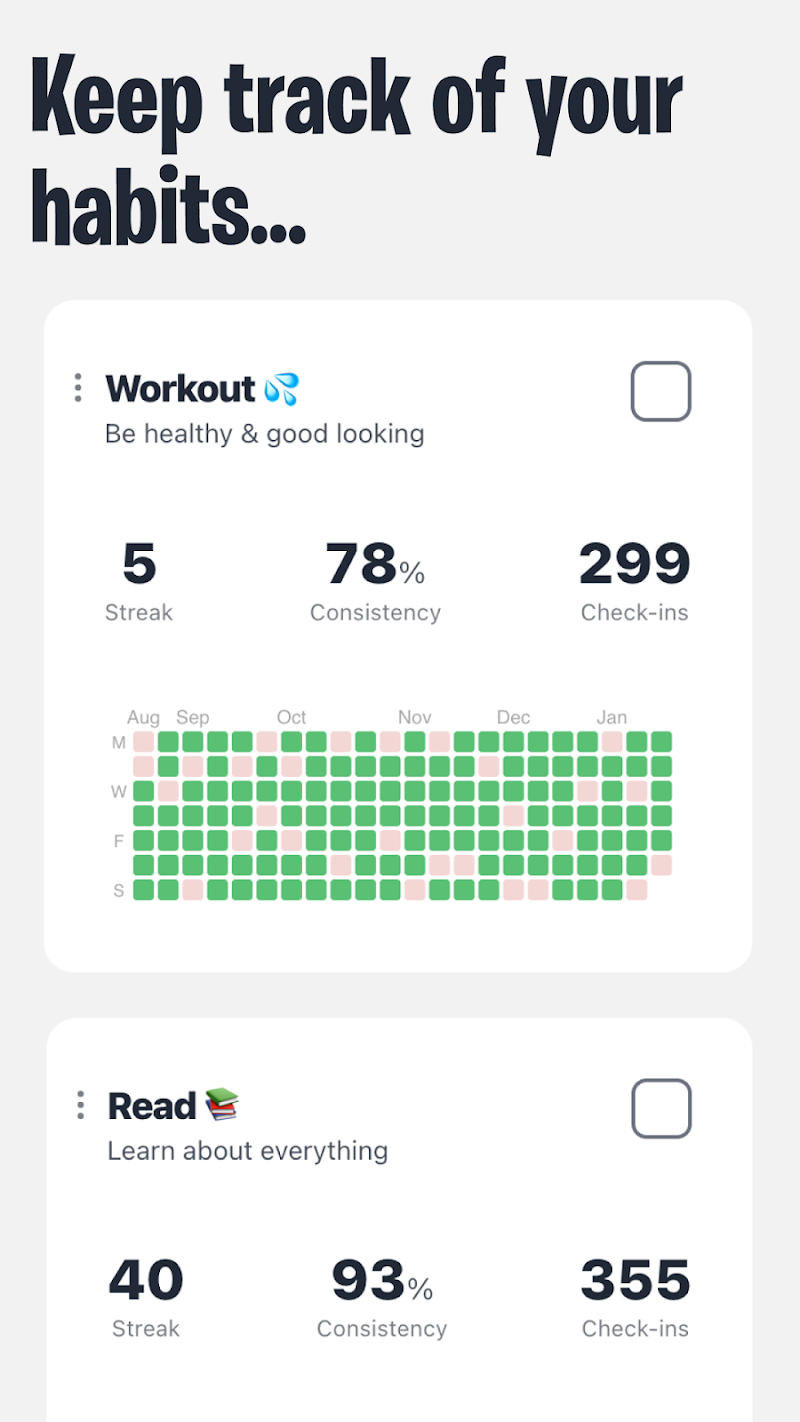Open the Workout habit three-dot menu
This screenshot has height=1422, width=800.
(x=78, y=388)
